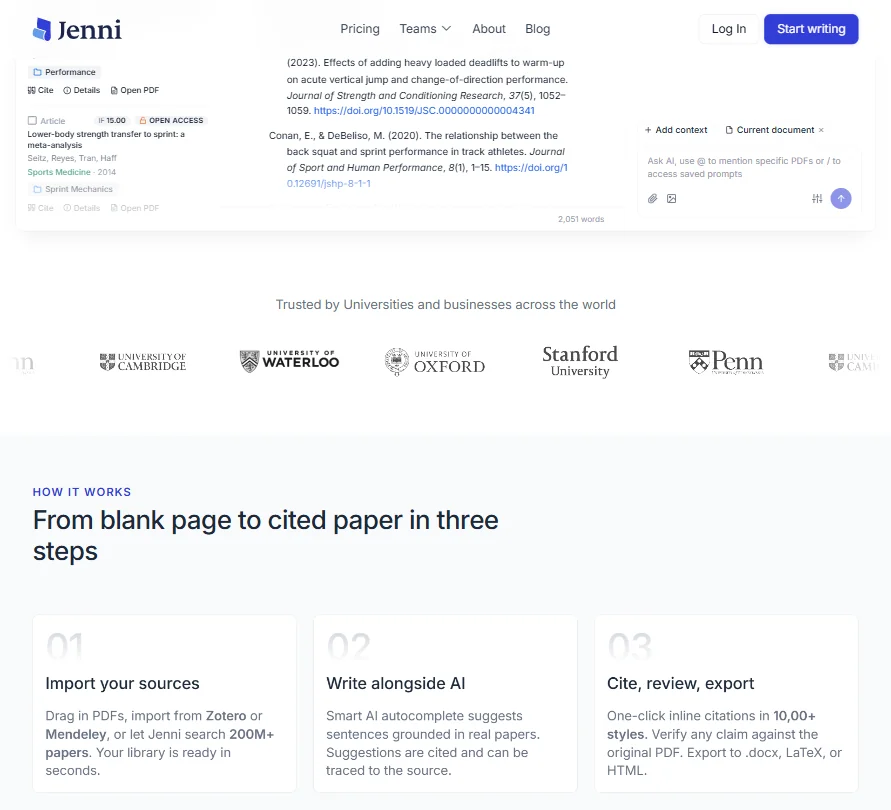Click the IF 15.00 impact factor badge
The height and width of the screenshot is (810, 891).
pos(112,121)
